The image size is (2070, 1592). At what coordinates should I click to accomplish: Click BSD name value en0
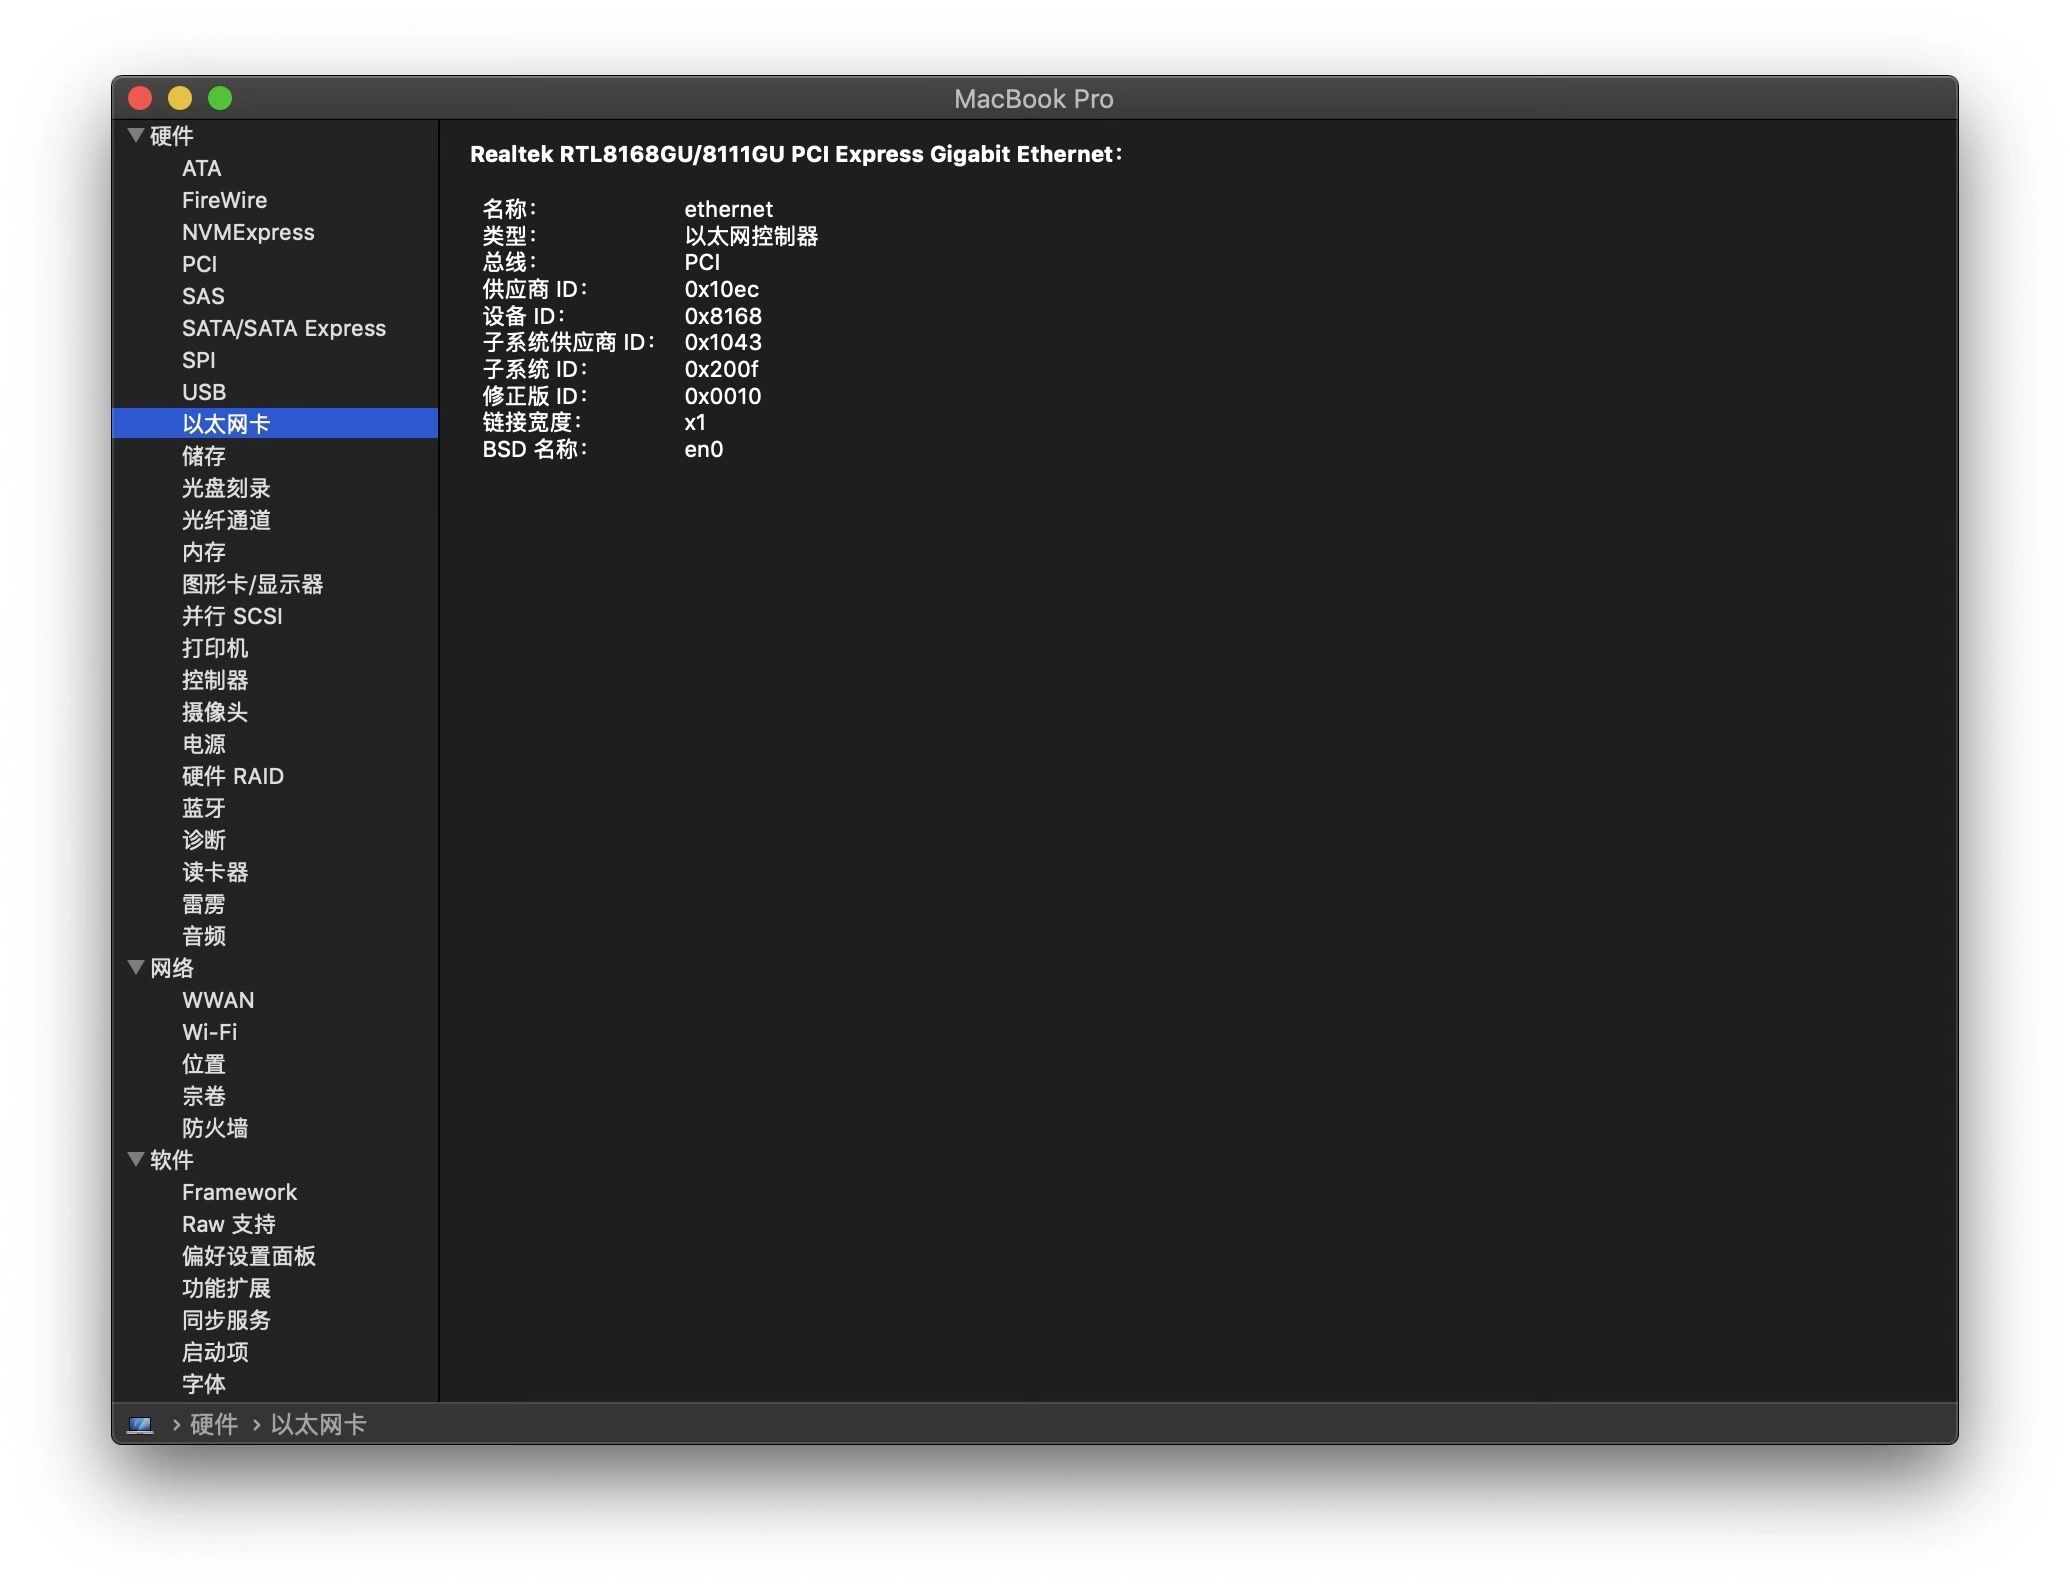[x=704, y=449]
